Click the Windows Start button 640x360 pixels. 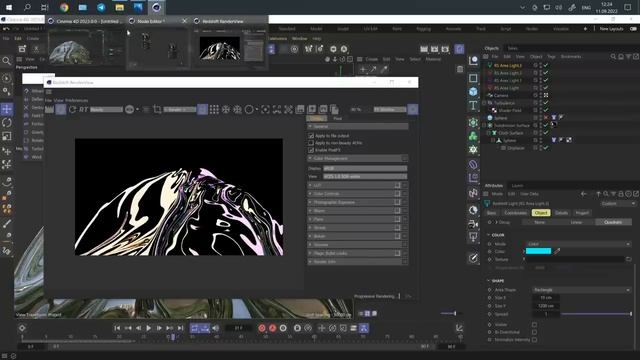pyautogui.click(x=9, y=7)
